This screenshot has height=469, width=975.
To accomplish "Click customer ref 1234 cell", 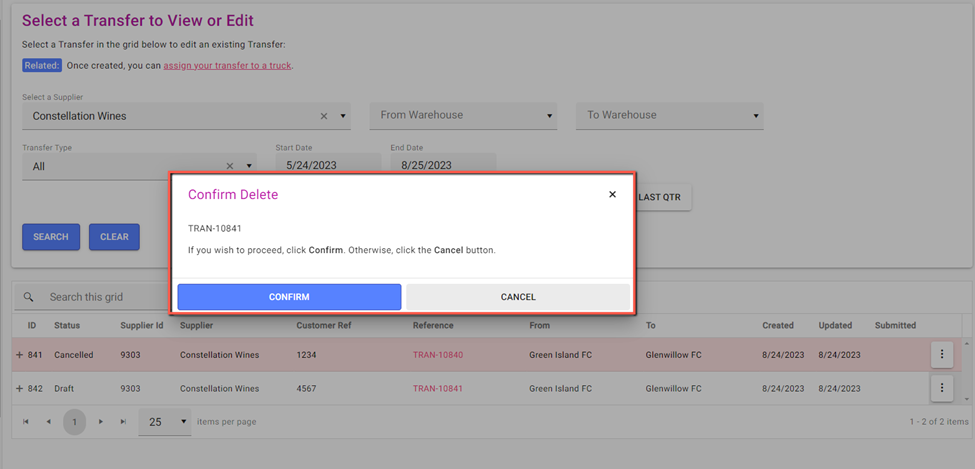I will point(306,355).
